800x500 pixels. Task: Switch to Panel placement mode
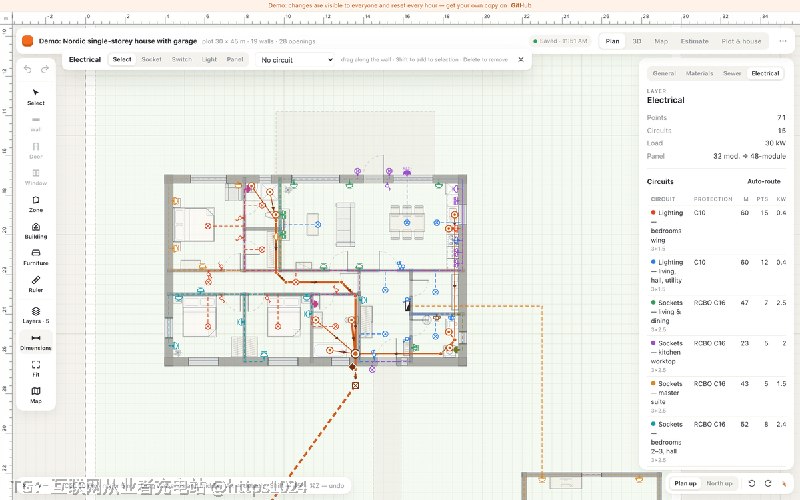[235, 59]
